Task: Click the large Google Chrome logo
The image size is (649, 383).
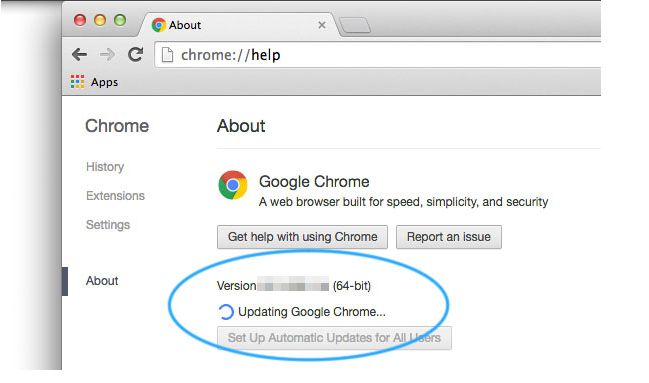Action: click(x=233, y=185)
